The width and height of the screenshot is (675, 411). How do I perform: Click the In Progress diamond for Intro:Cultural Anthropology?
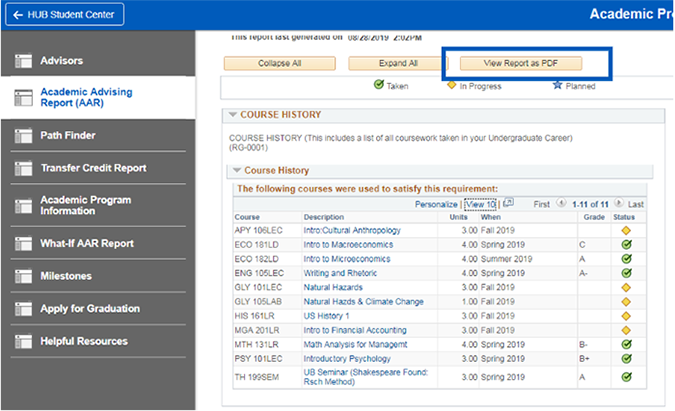pos(627,230)
